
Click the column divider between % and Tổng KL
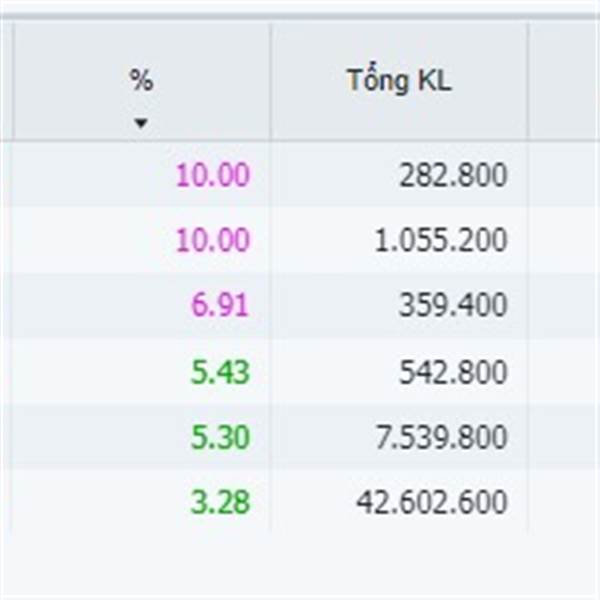click(x=271, y=81)
